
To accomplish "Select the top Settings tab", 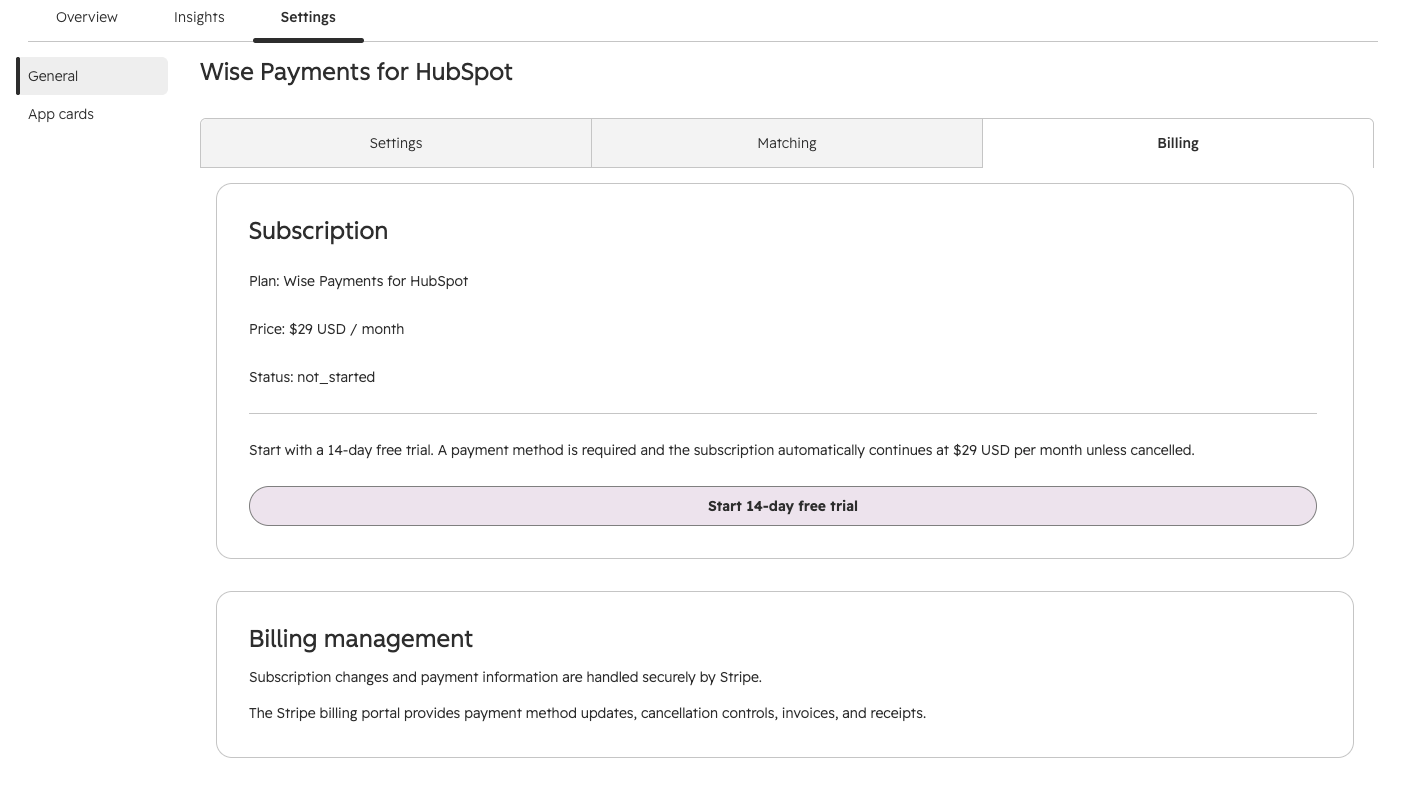I will coord(308,17).
